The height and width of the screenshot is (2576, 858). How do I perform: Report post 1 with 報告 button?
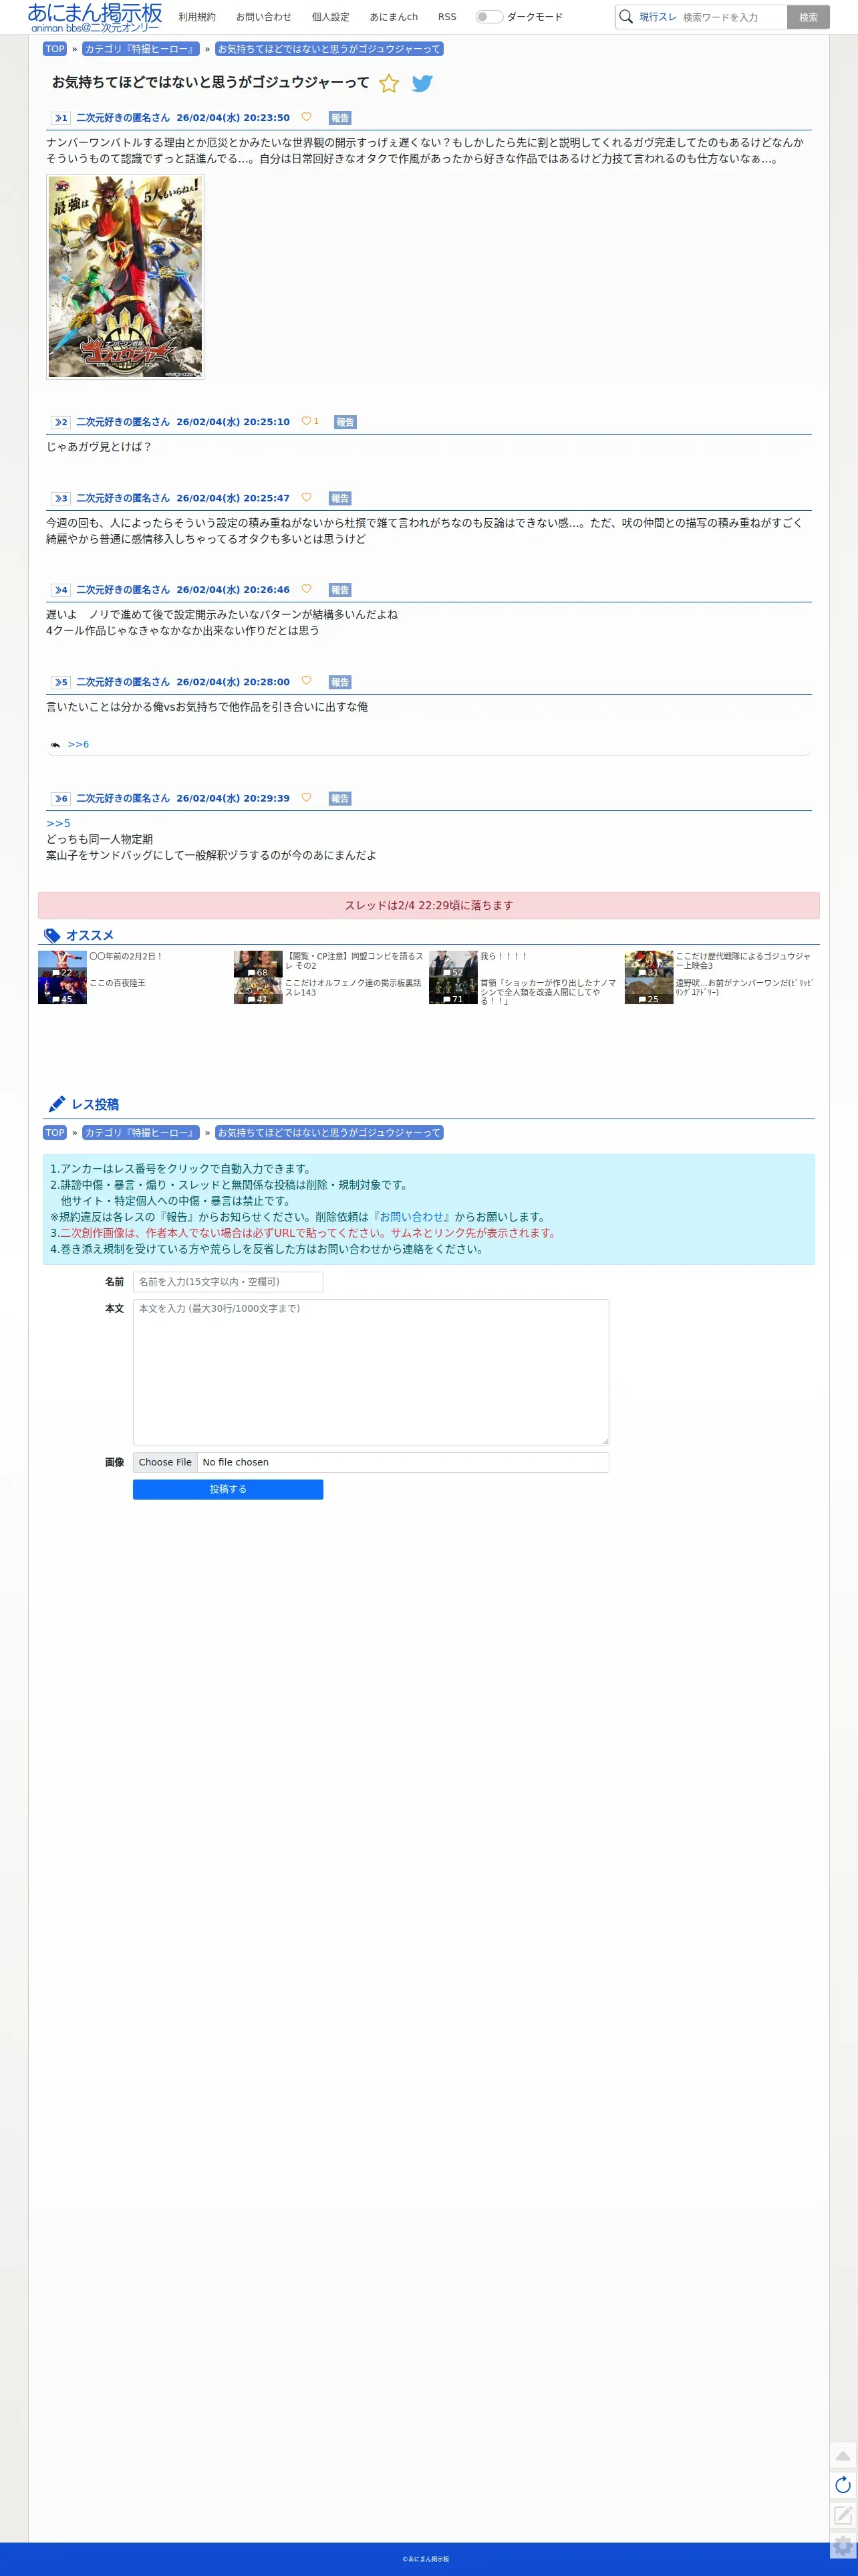coord(340,118)
